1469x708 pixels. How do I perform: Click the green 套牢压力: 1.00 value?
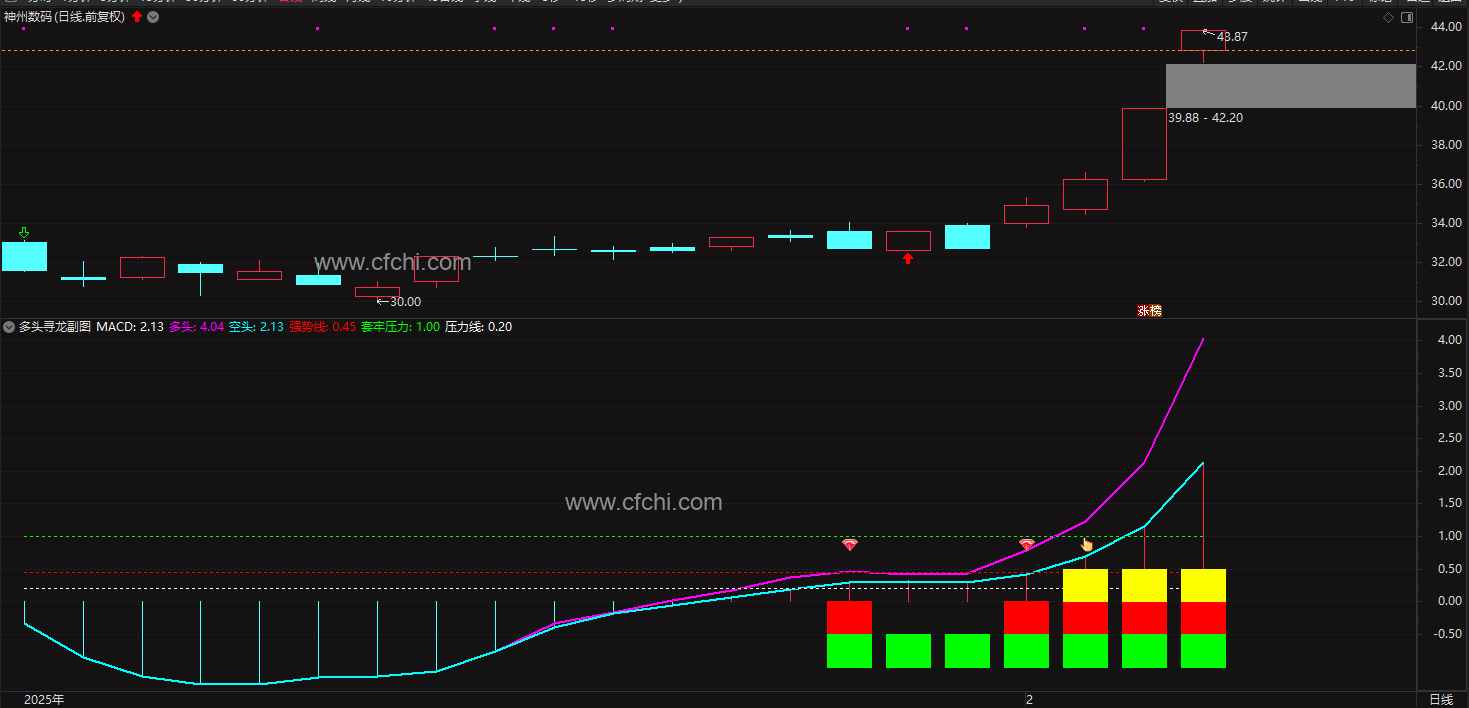click(x=400, y=326)
